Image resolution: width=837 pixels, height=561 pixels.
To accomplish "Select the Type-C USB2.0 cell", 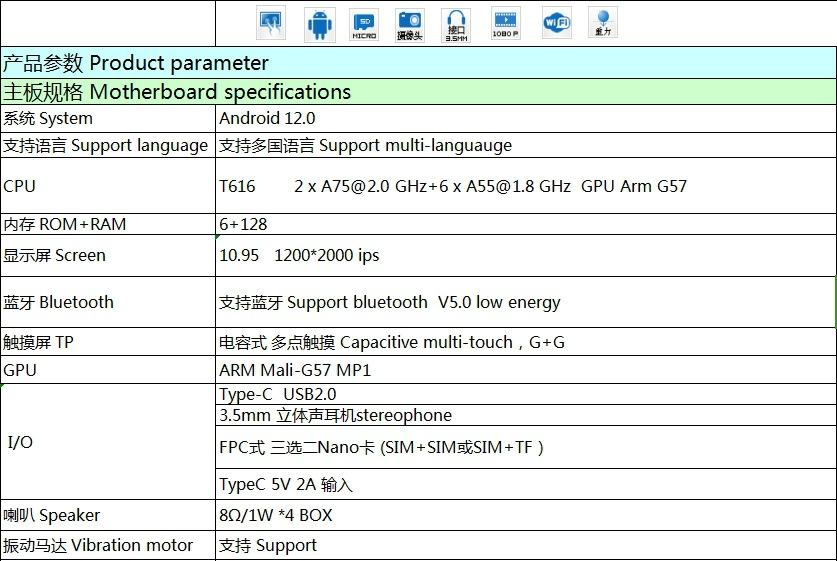I will (x=525, y=394).
